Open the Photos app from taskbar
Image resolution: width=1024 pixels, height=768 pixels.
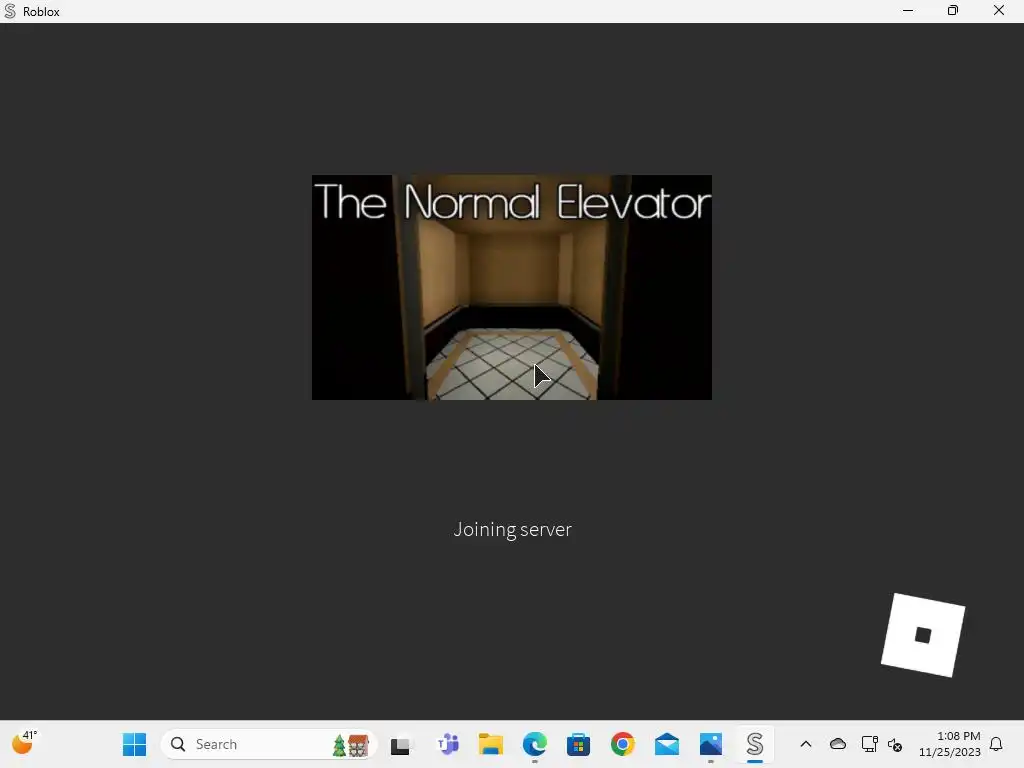pos(711,744)
